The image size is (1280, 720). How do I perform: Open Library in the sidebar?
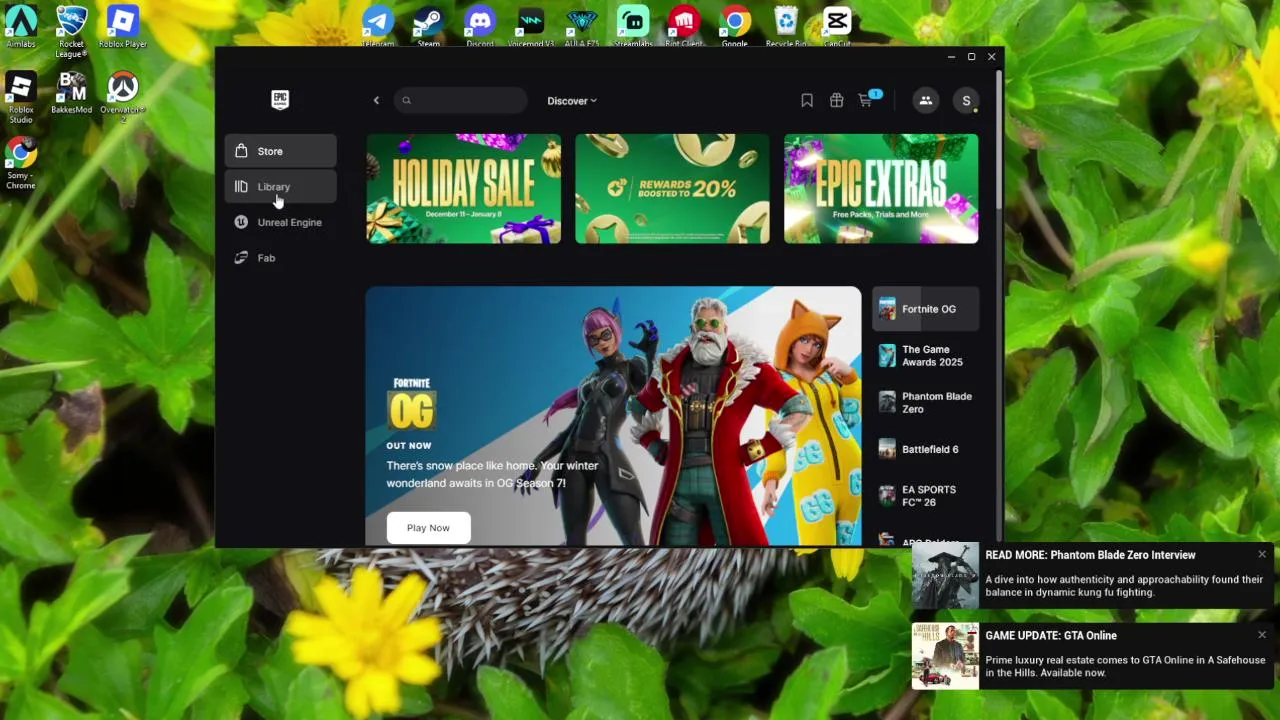tap(281, 187)
